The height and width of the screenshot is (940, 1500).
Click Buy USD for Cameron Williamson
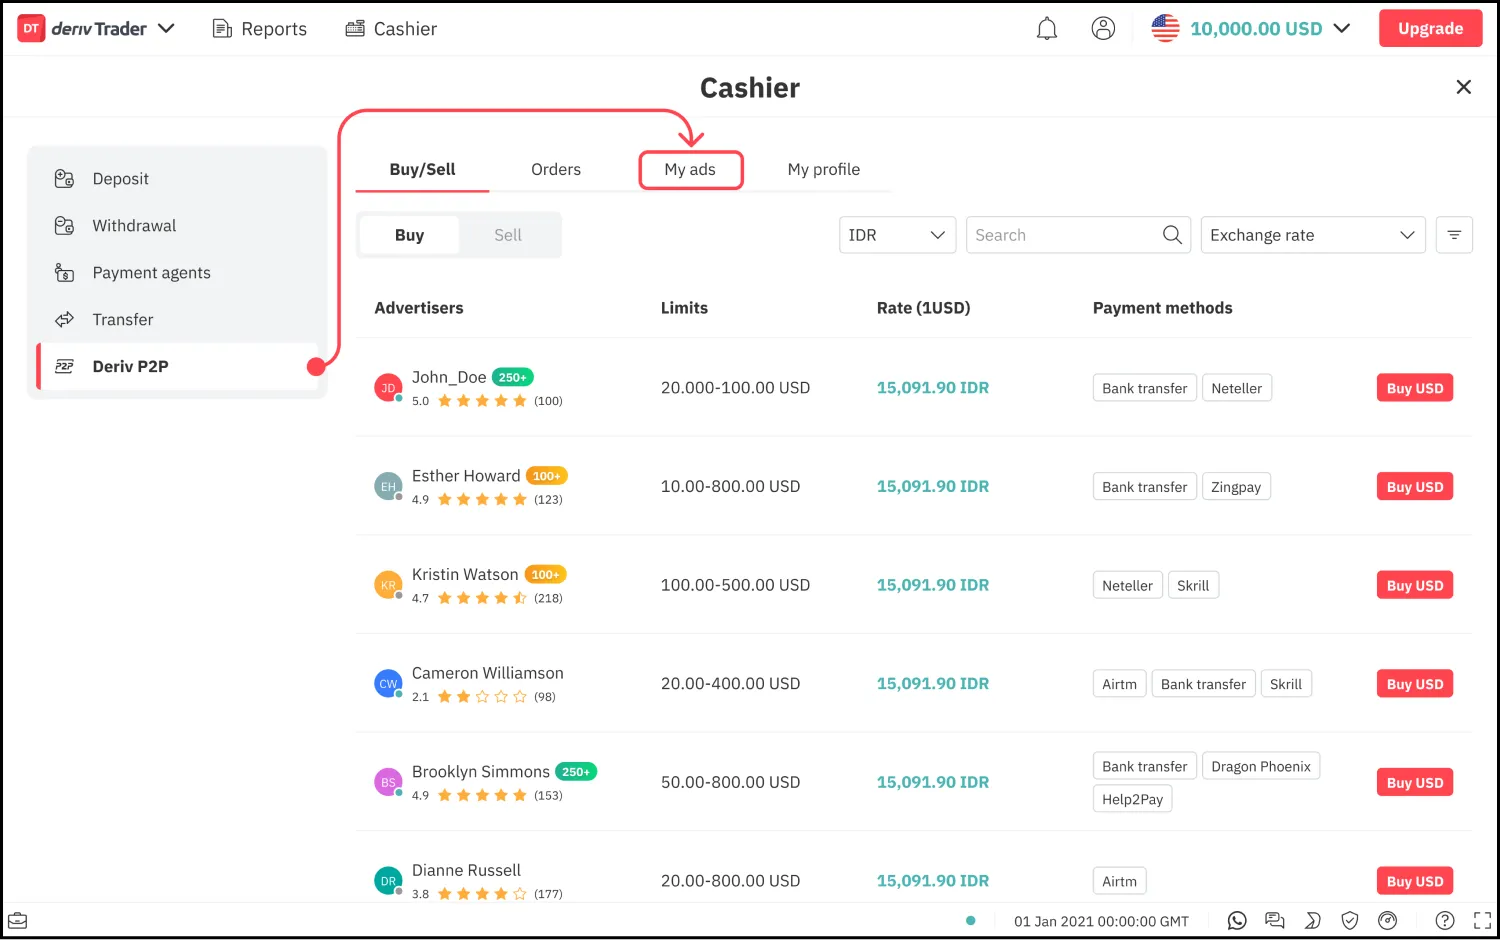pyautogui.click(x=1415, y=684)
